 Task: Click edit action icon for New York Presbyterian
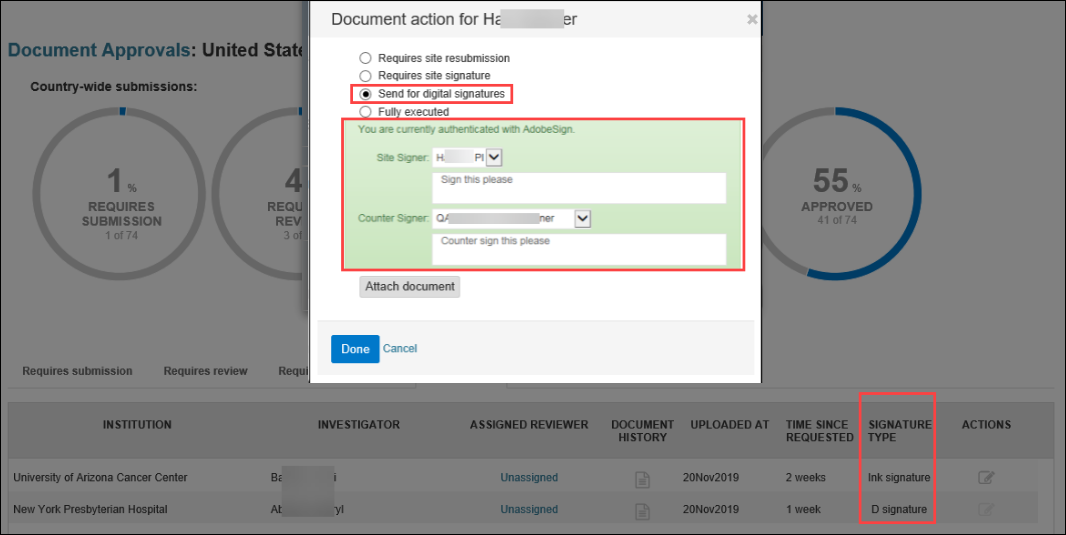[986, 509]
